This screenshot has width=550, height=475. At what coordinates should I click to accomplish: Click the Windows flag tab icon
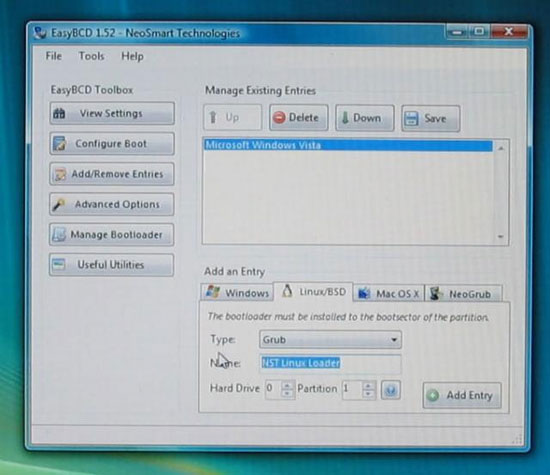[x=213, y=292]
